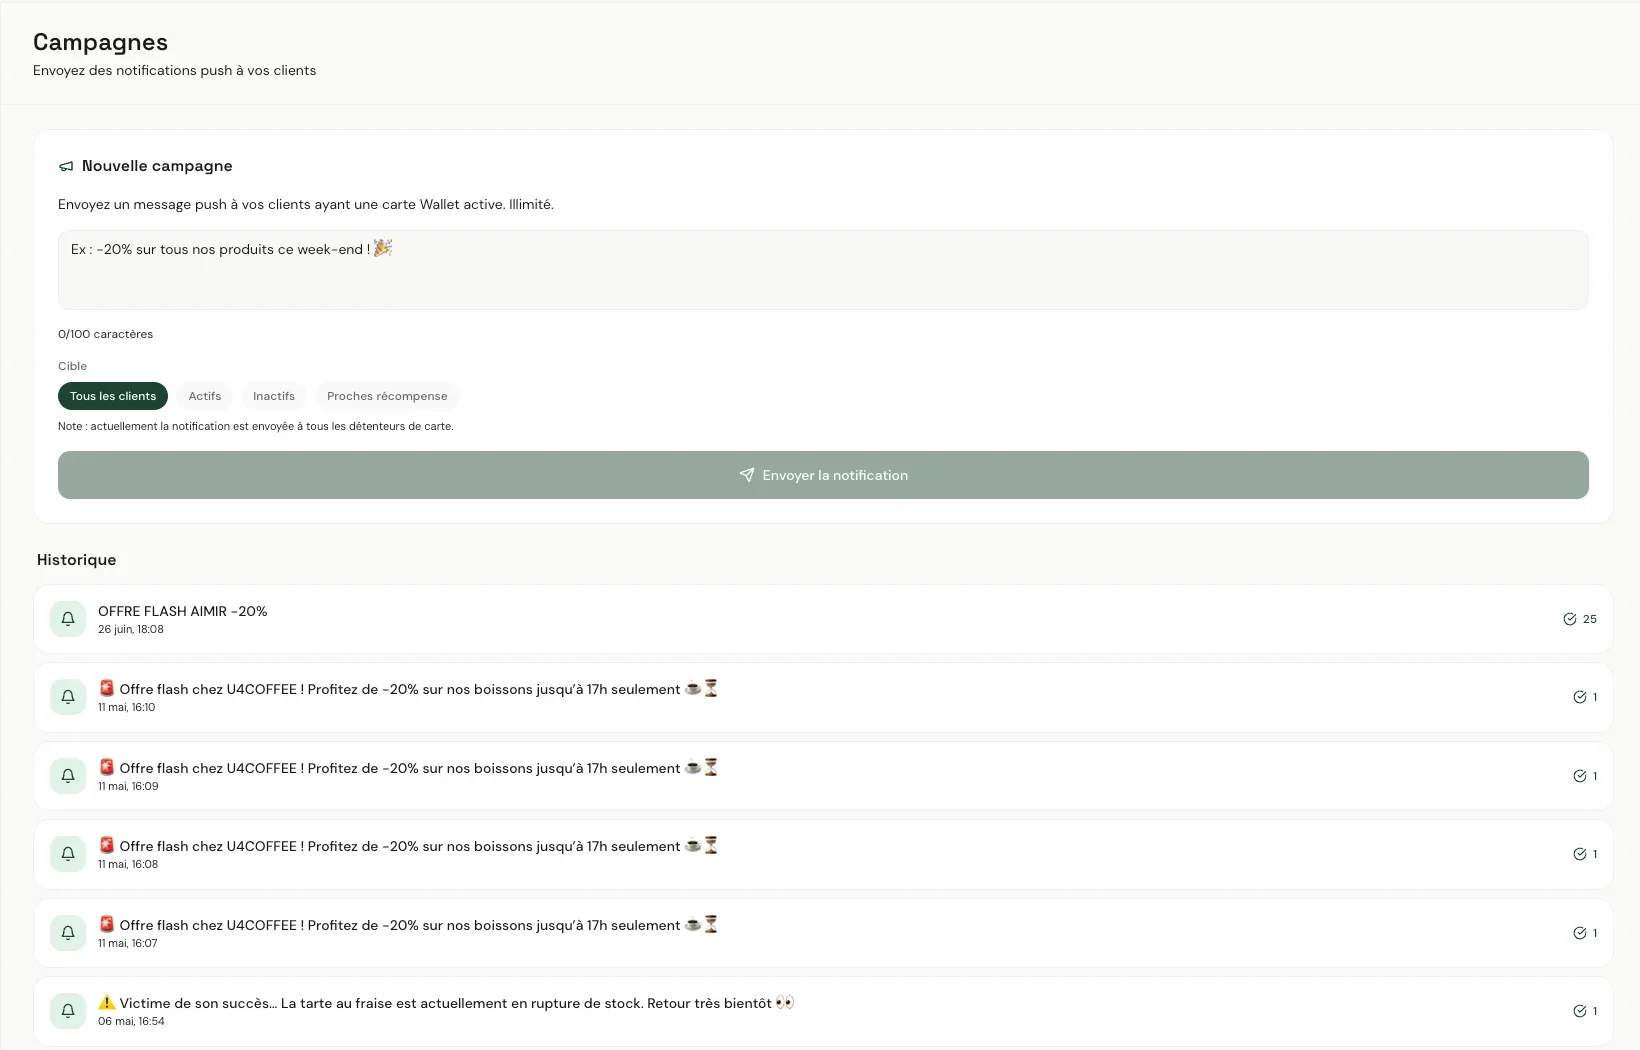
Task: Click the U4COFFEE message dated 16:07
Action: point(408,925)
